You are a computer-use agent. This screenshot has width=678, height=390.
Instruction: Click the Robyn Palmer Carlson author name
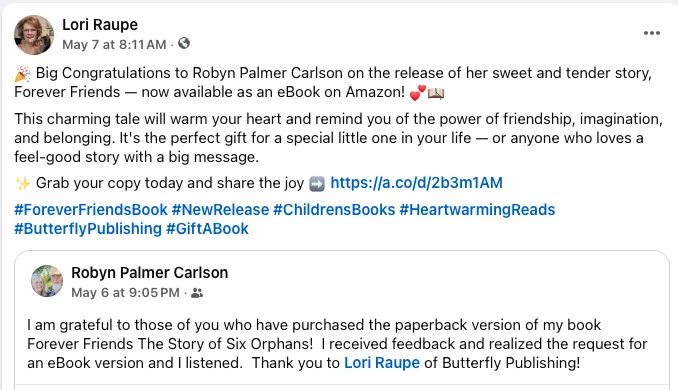click(150, 273)
